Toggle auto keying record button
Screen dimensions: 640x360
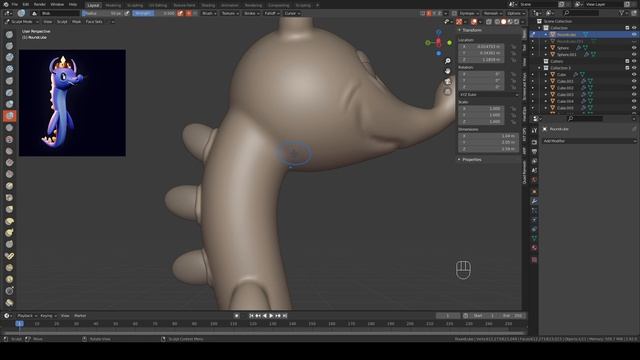click(237, 316)
